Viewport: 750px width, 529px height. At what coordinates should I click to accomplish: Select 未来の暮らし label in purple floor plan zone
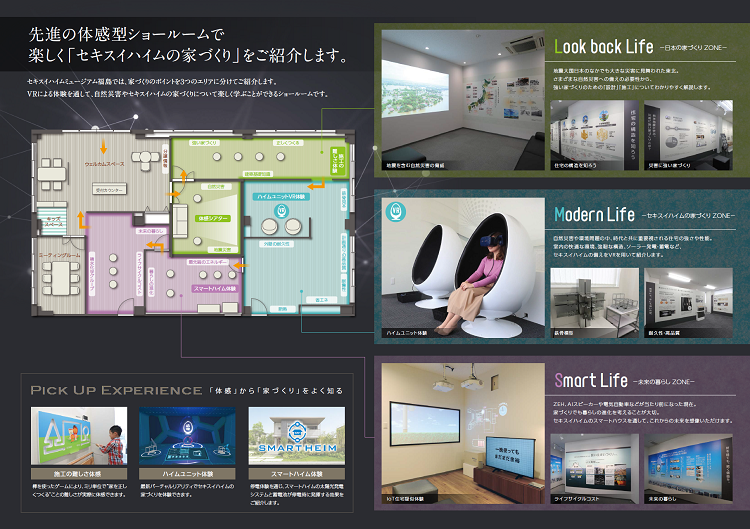[x=151, y=231]
